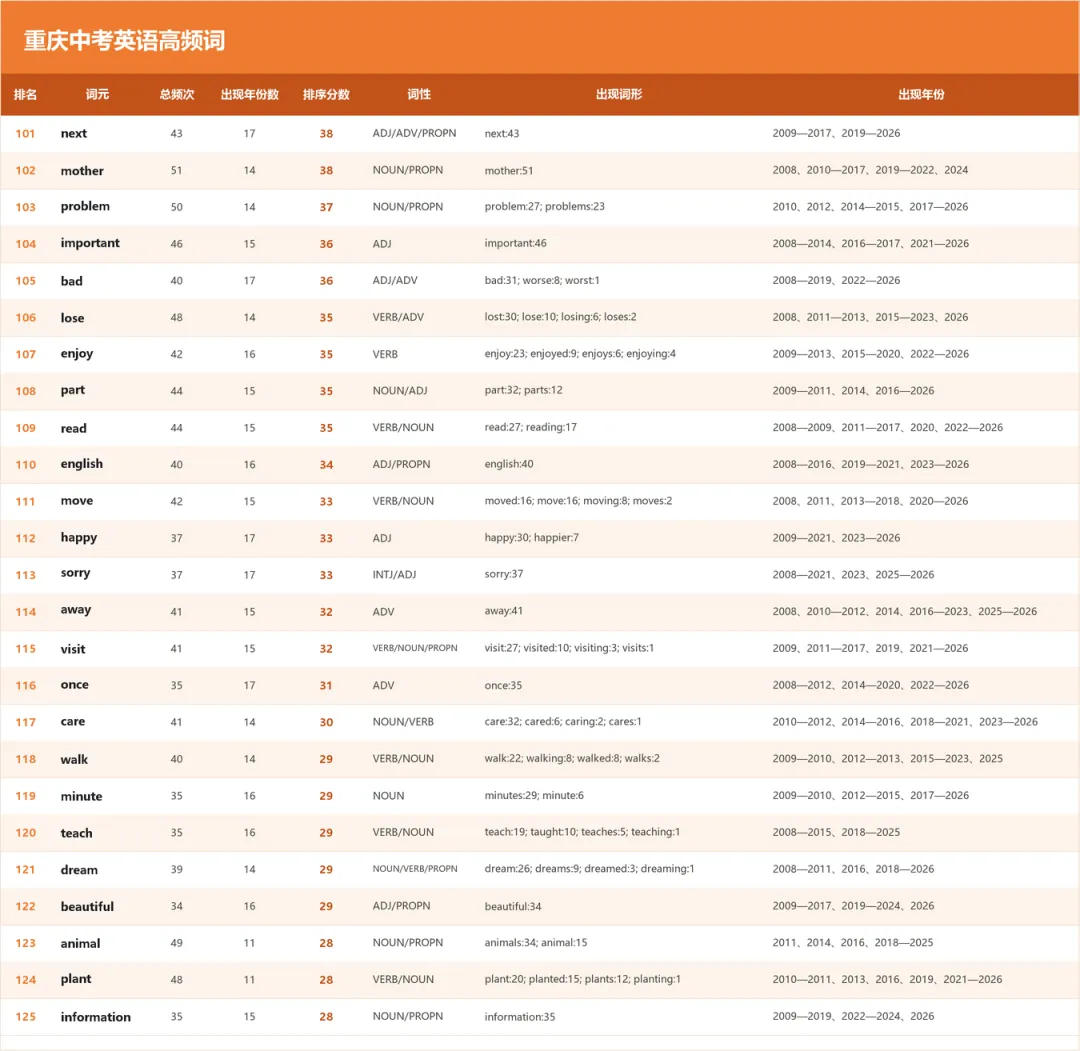Image resolution: width=1080 pixels, height=1051 pixels.
Task: Click the word forms 'lost:30; lose:10; losing:6; loses:2'
Action: coord(560,317)
